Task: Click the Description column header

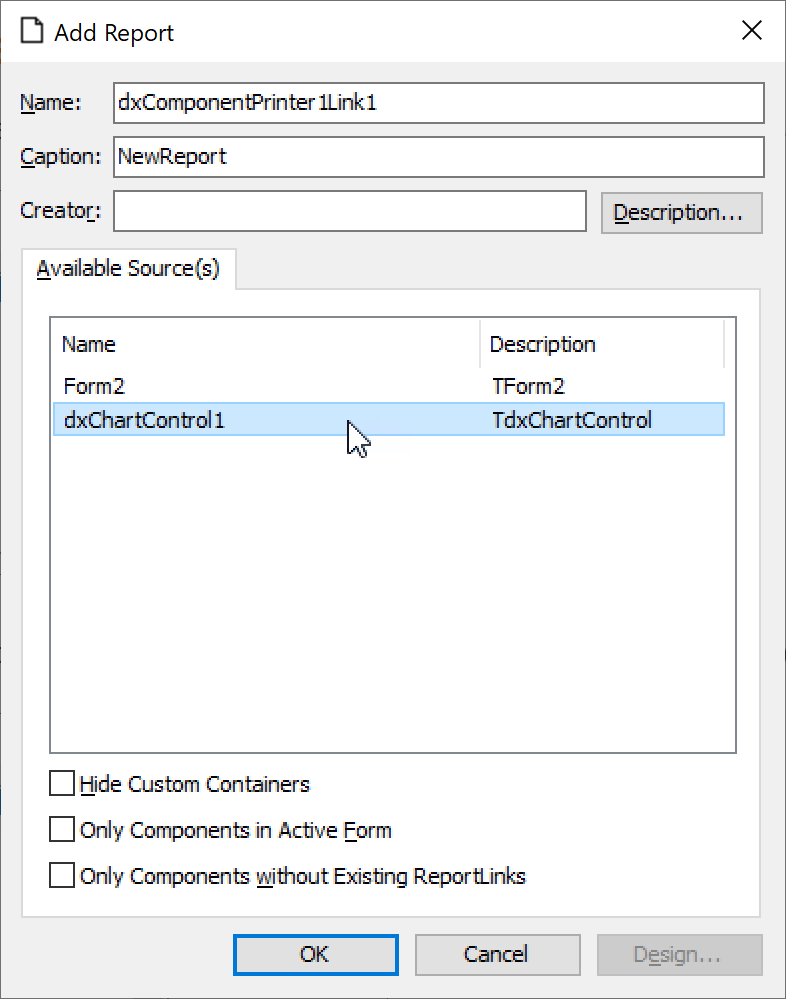Action: click(601, 344)
